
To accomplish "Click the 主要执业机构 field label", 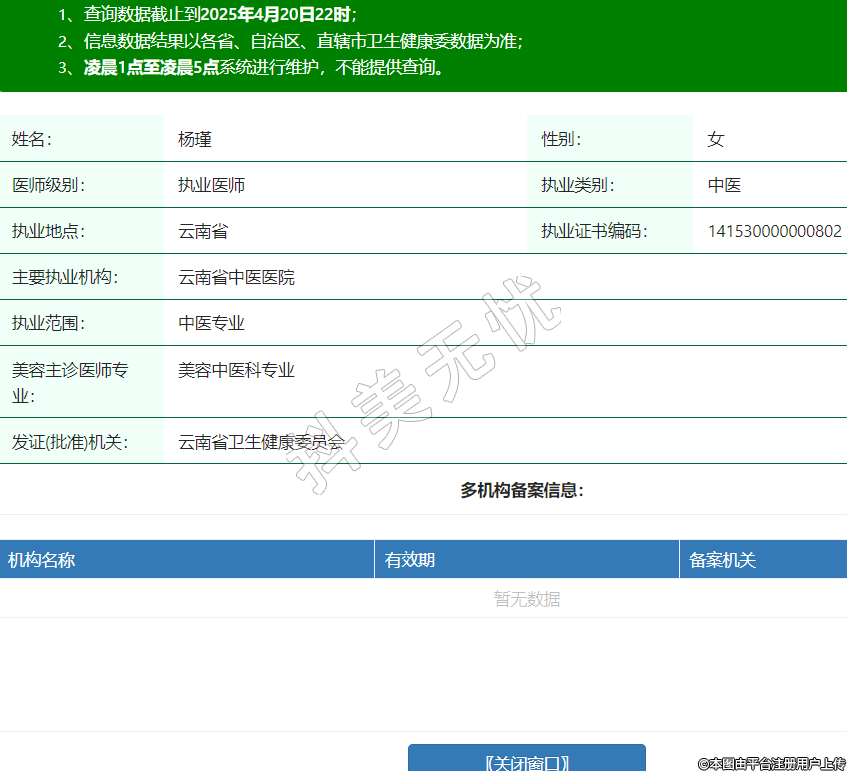I will click(x=64, y=277).
